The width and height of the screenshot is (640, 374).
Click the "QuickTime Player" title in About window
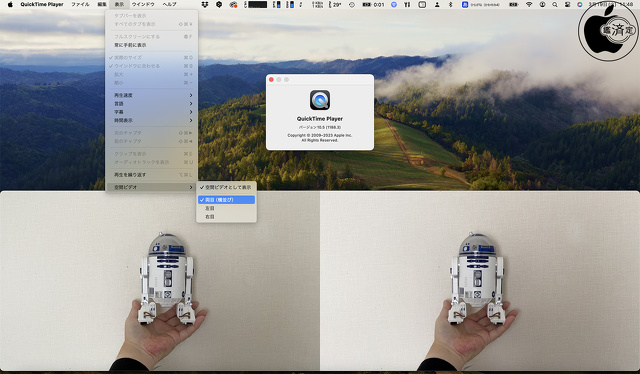coord(320,119)
